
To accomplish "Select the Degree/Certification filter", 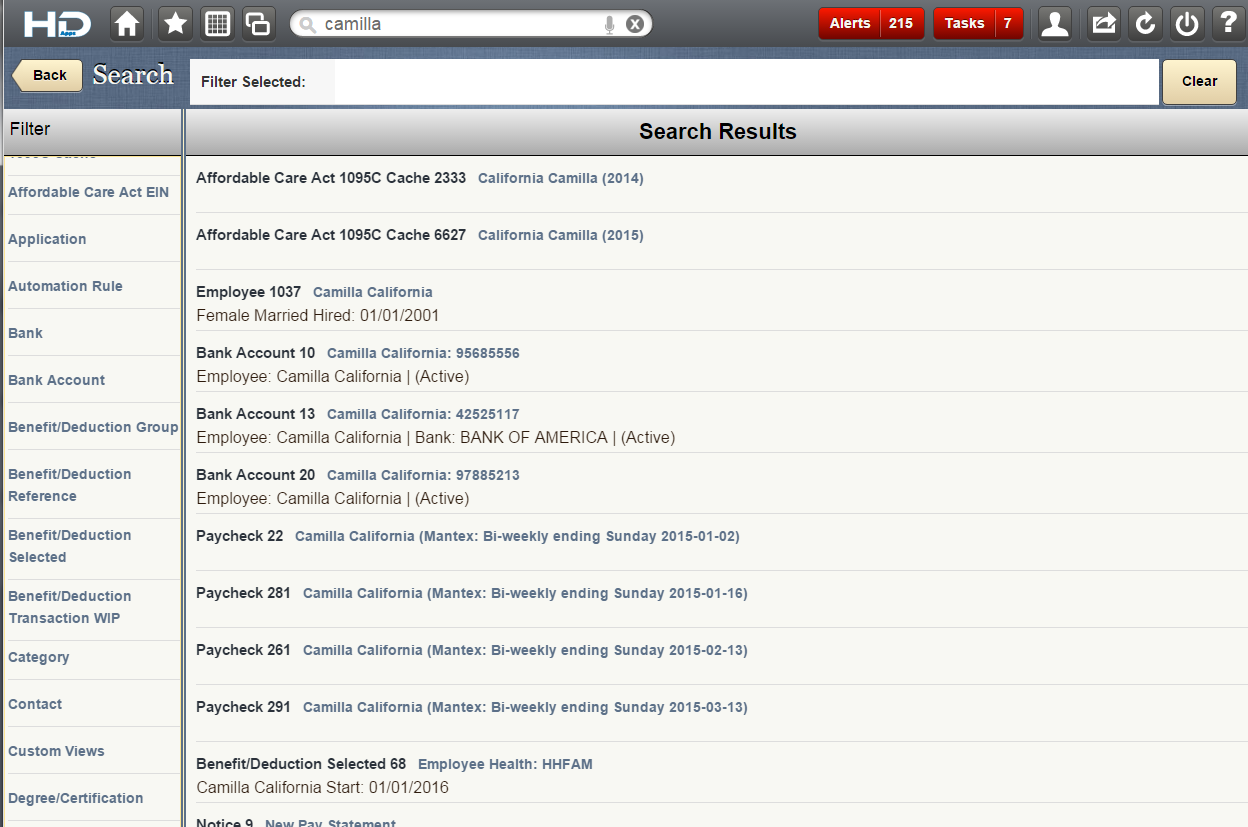I will (75, 798).
